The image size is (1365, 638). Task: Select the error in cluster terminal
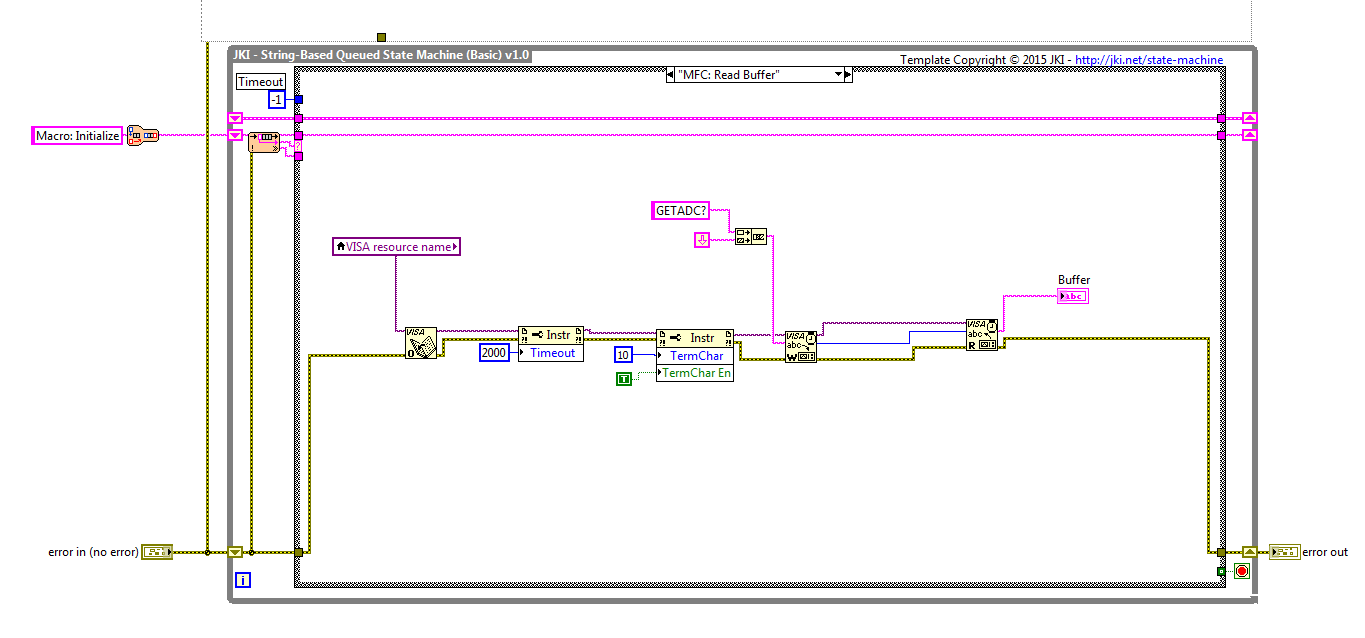pyautogui.click(x=158, y=551)
